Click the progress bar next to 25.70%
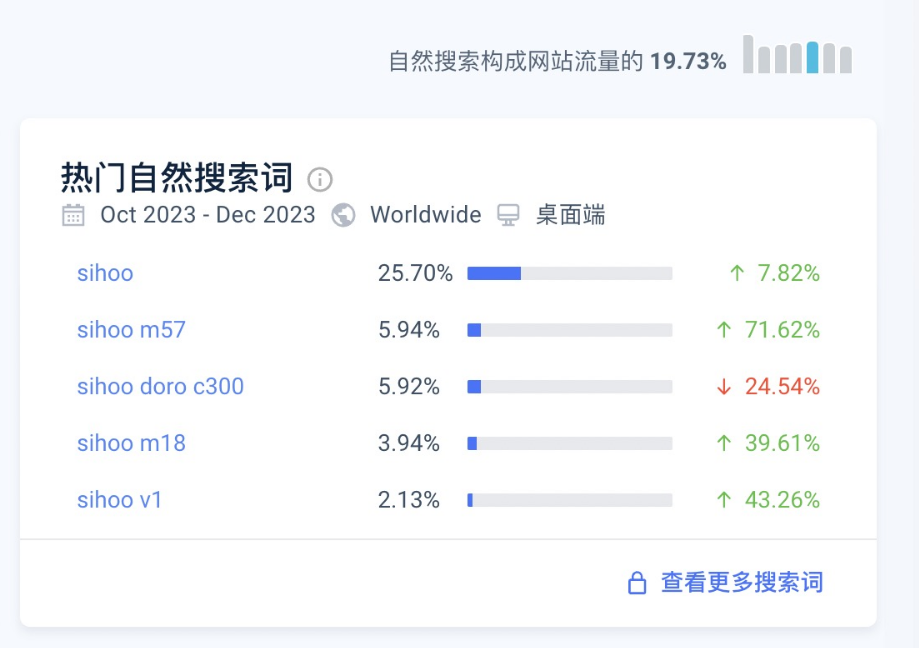 click(572, 273)
